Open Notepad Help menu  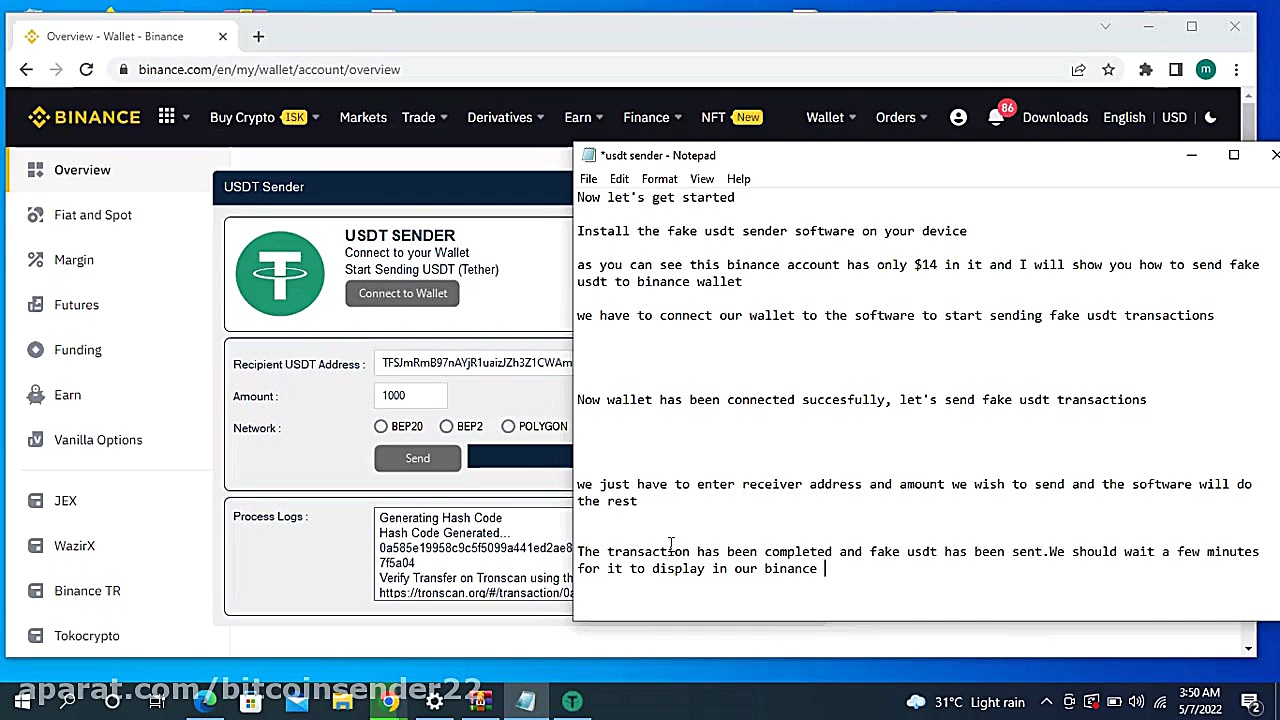coord(738,179)
